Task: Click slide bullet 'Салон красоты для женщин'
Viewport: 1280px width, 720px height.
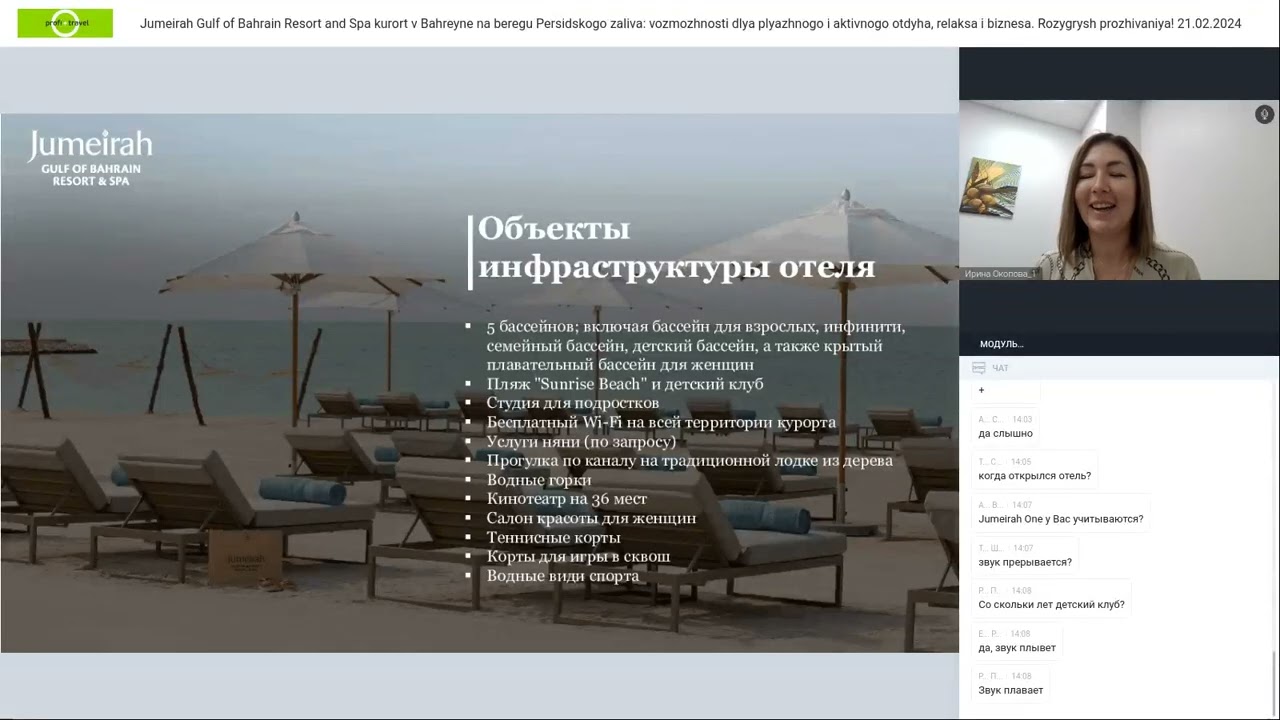Action: click(591, 518)
